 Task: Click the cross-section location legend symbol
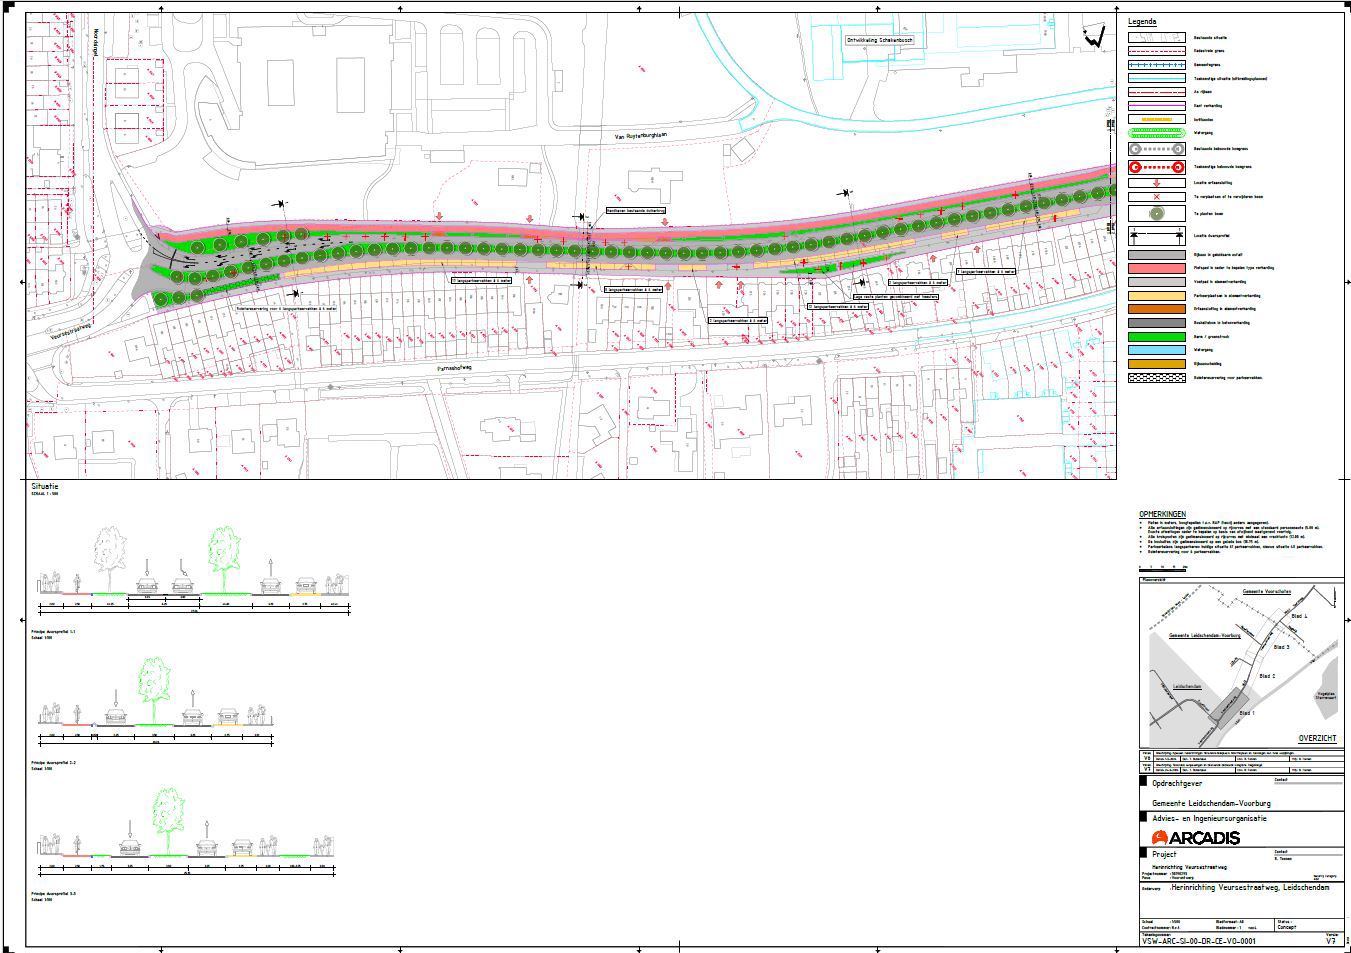[x=1155, y=236]
